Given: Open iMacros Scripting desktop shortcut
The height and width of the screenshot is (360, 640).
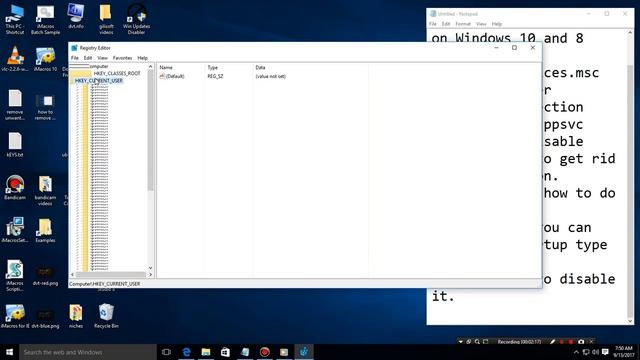Looking at the screenshot, I should (15, 276).
